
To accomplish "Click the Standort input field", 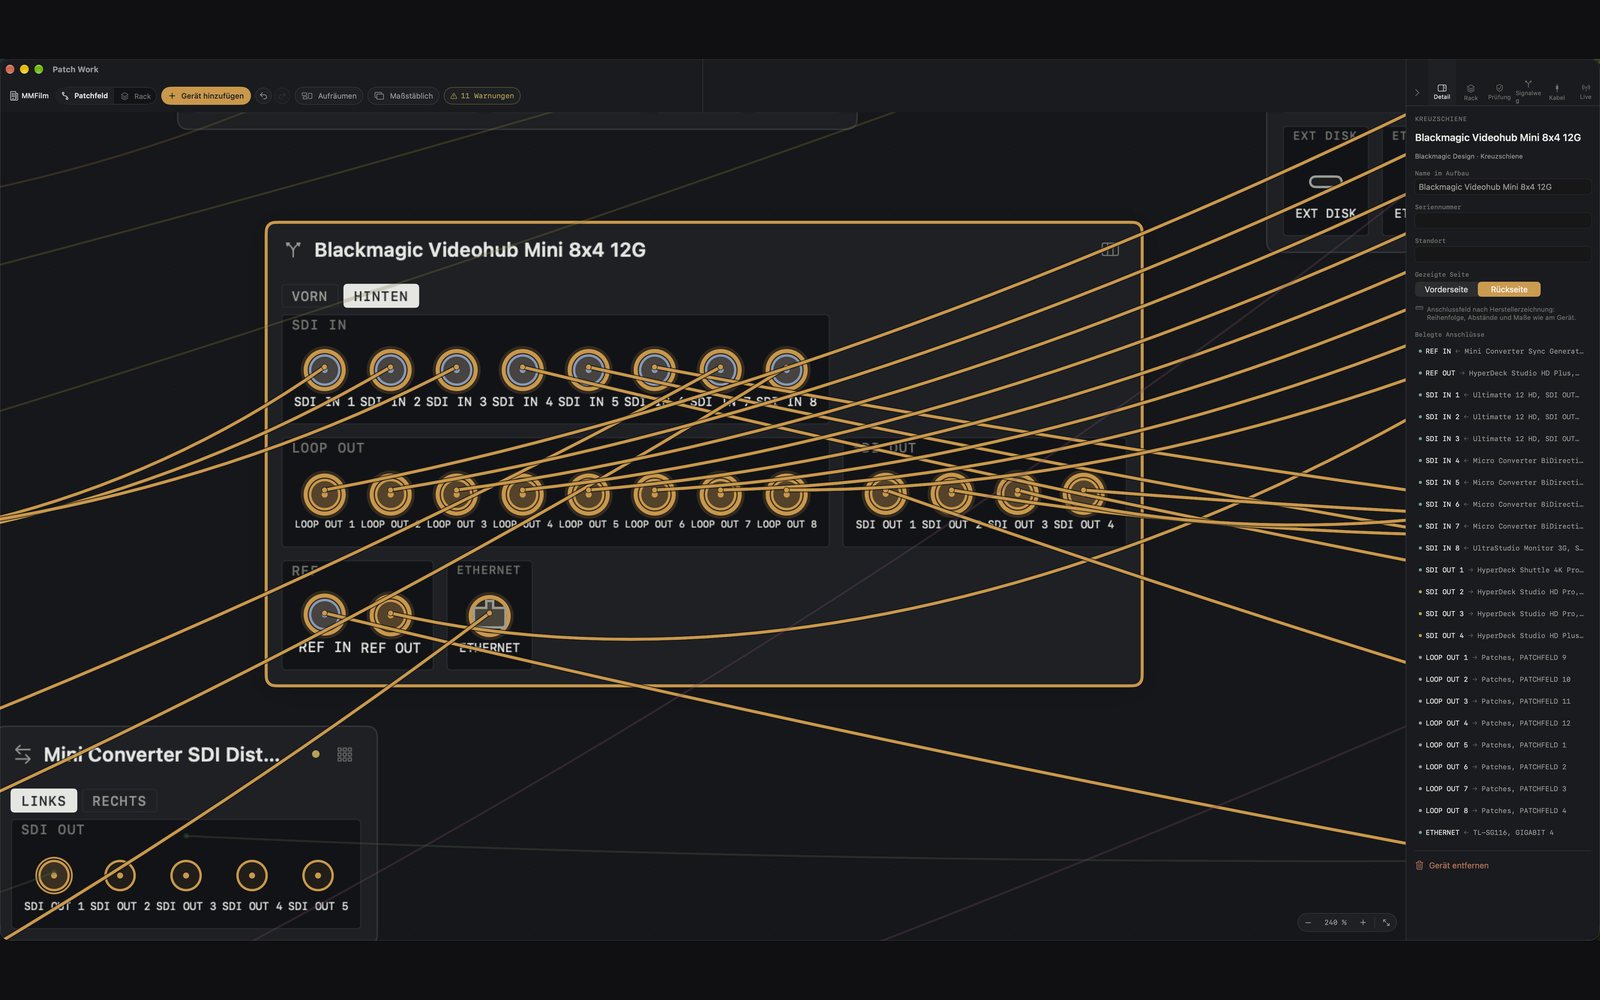I will click(x=1502, y=254).
